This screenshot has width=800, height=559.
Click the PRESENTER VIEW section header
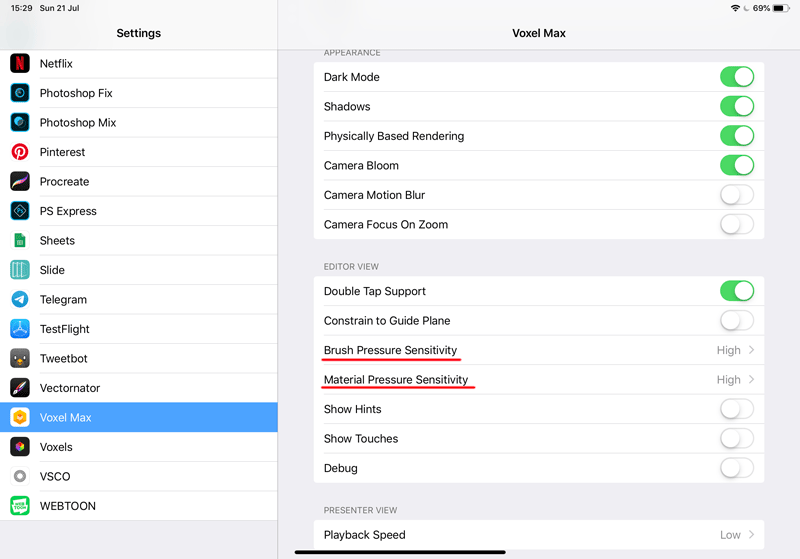tap(360, 511)
